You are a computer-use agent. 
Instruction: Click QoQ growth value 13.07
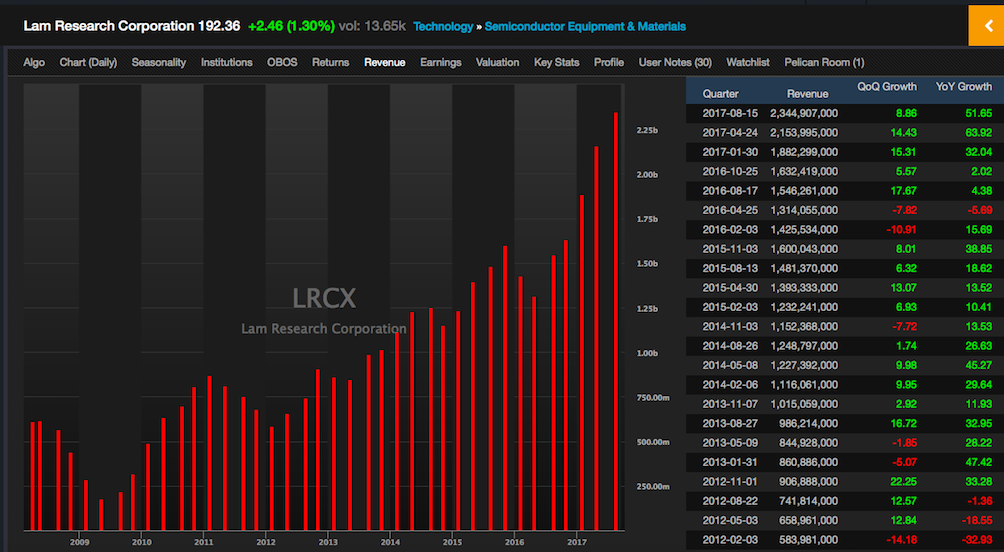pyautogui.click(x=903, y=288)
